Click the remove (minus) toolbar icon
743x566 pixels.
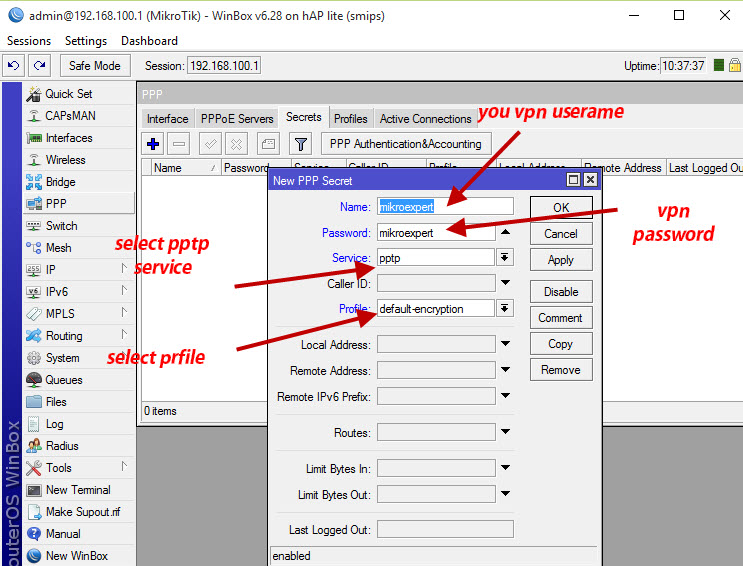pyautogui.click(x=179, y=144)
